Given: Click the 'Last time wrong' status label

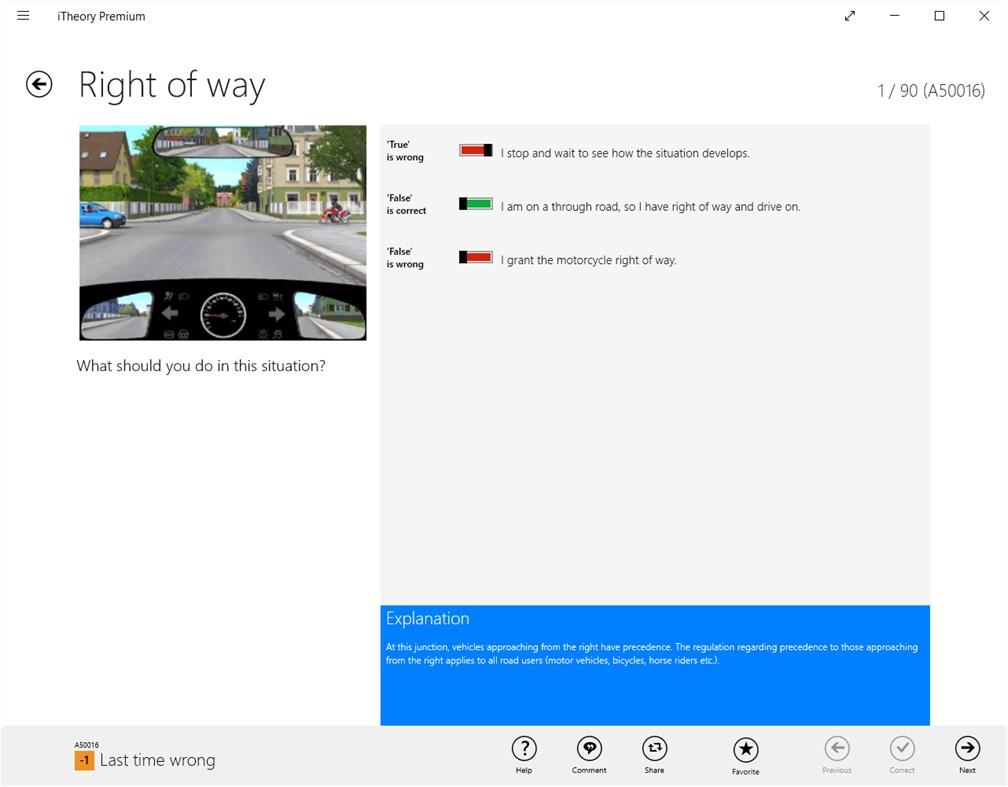Looking at the screenshot, I should coord(156,760).
